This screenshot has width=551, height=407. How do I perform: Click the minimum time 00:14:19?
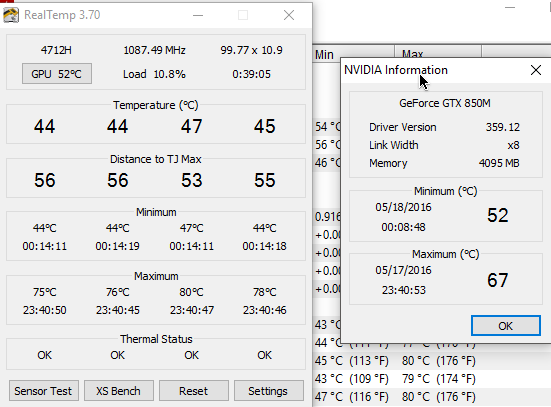point(117,246)
